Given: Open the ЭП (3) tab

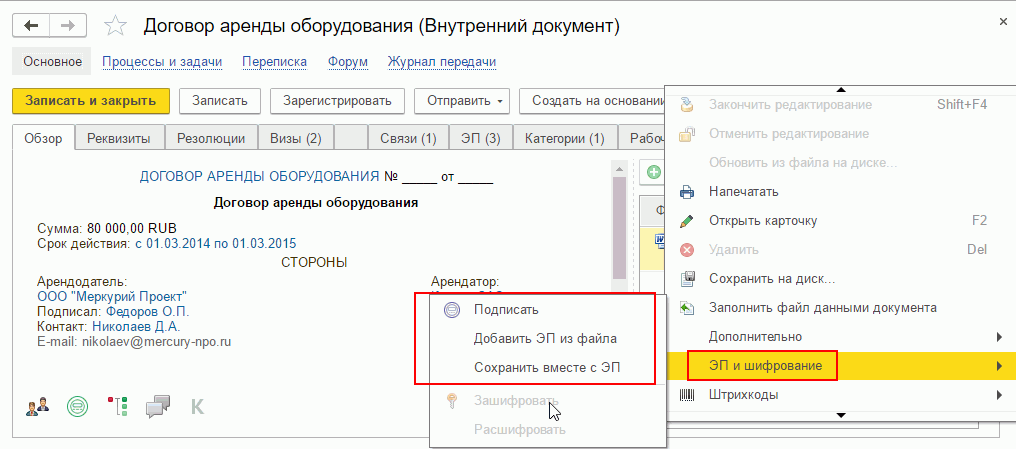Looking at the screenshot, I should [481, 138].
